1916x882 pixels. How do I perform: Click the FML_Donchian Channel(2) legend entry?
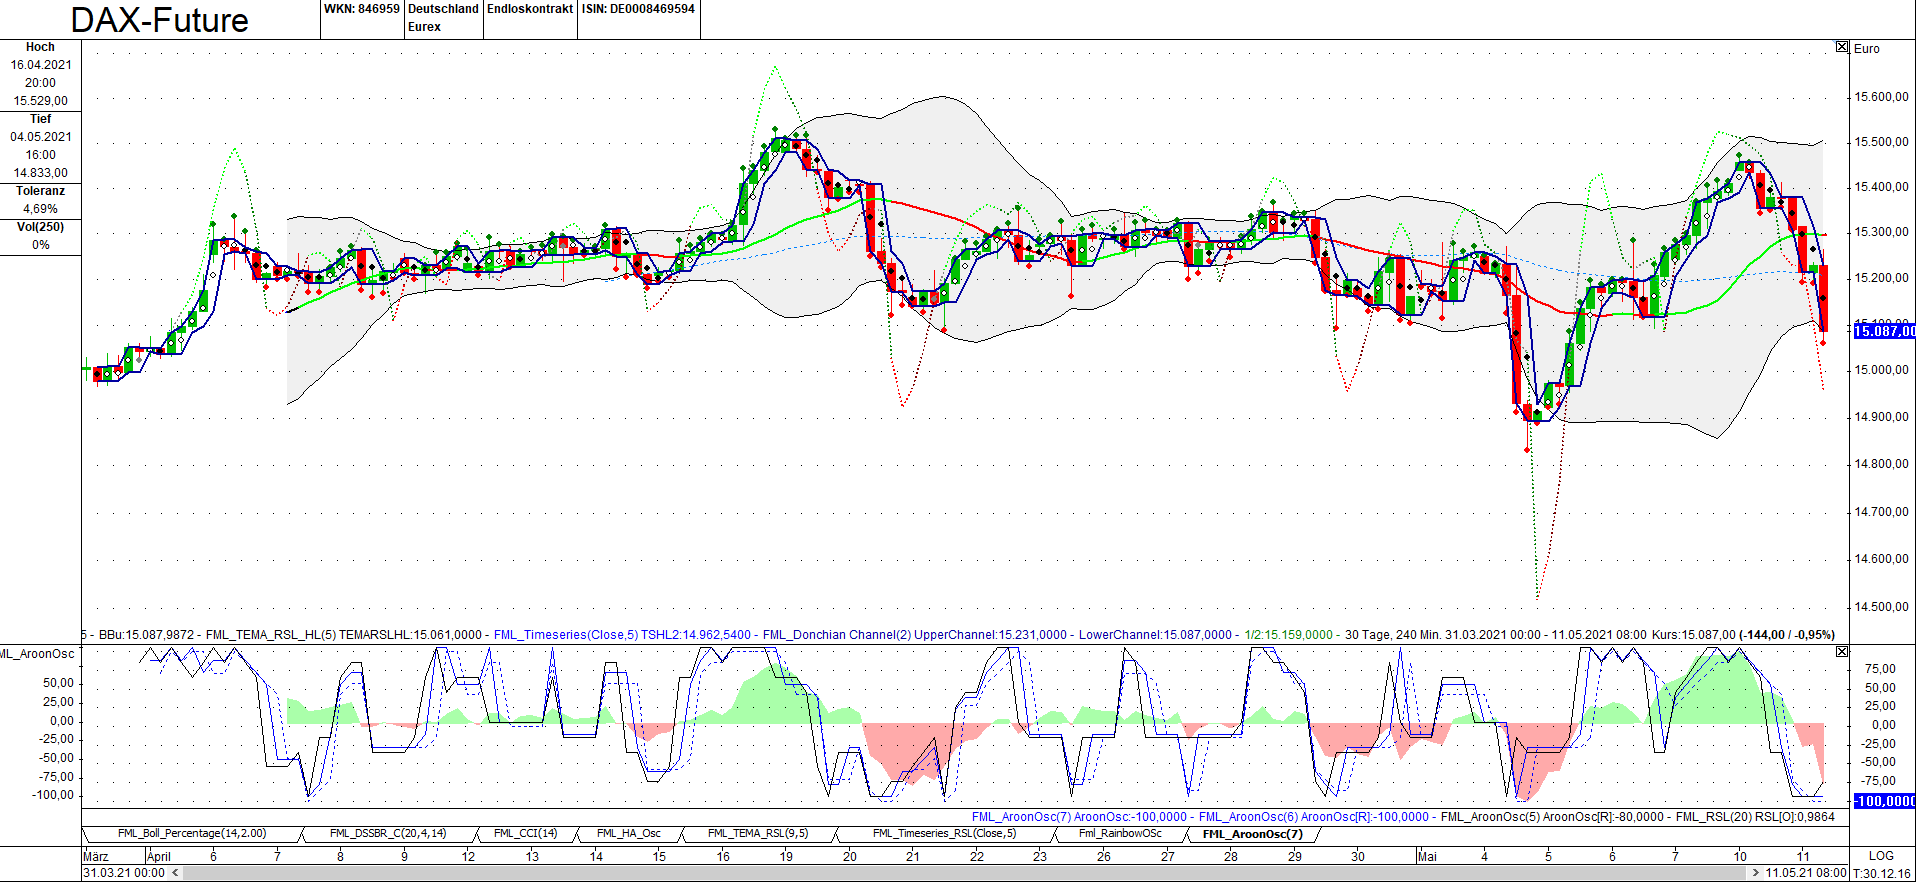pos(914,635)
